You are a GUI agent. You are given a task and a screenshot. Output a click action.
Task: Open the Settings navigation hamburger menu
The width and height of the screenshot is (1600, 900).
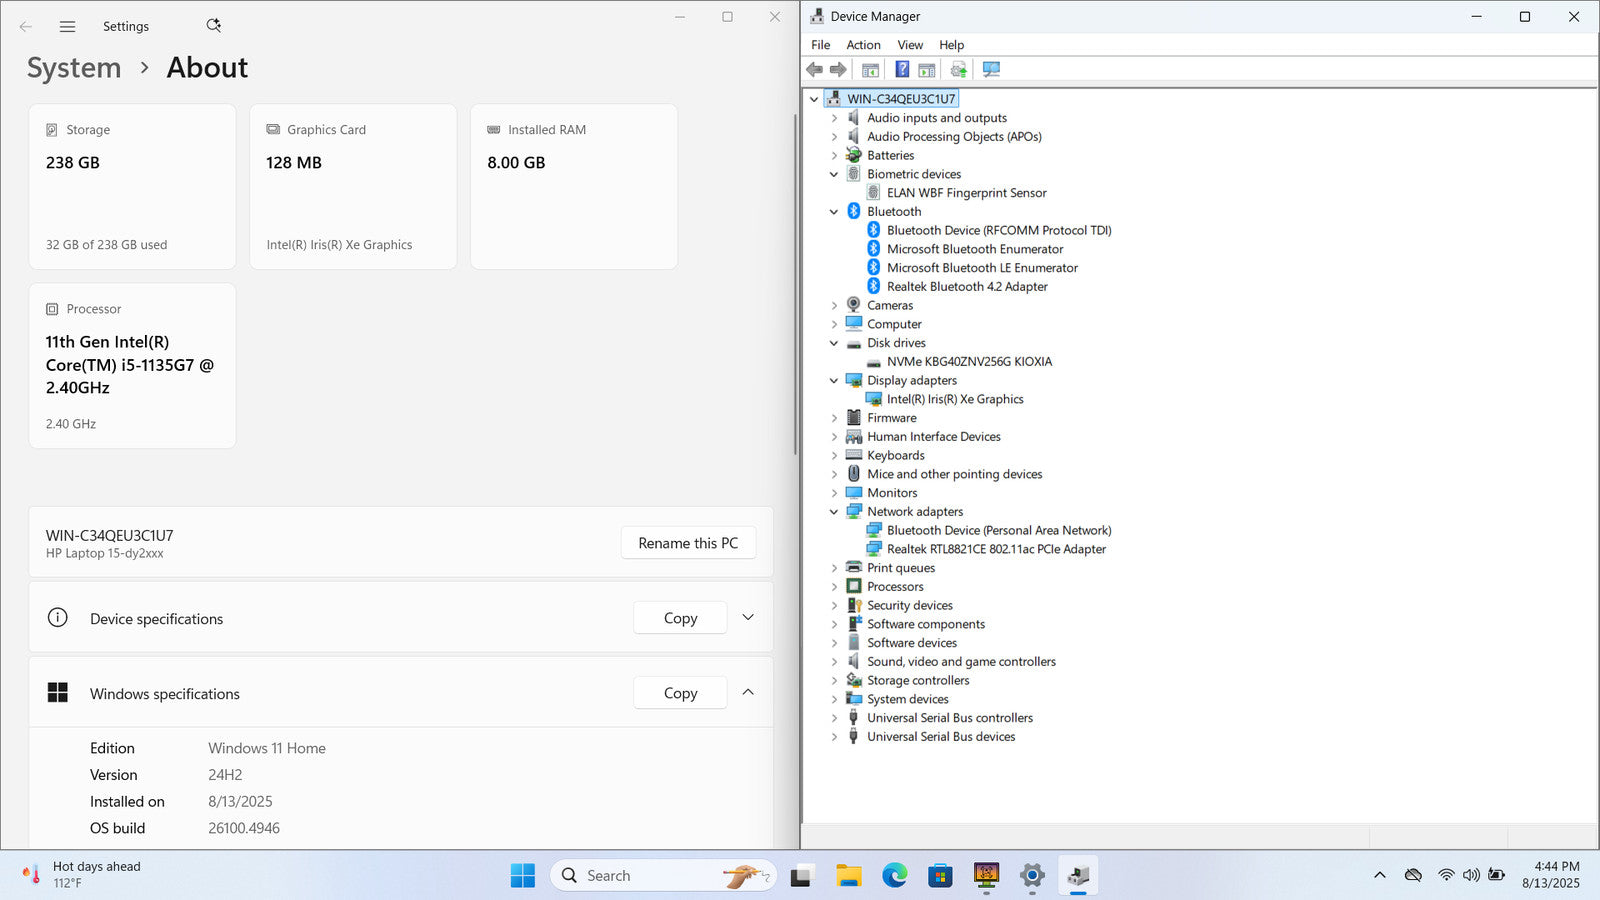(x=67, y=27)
